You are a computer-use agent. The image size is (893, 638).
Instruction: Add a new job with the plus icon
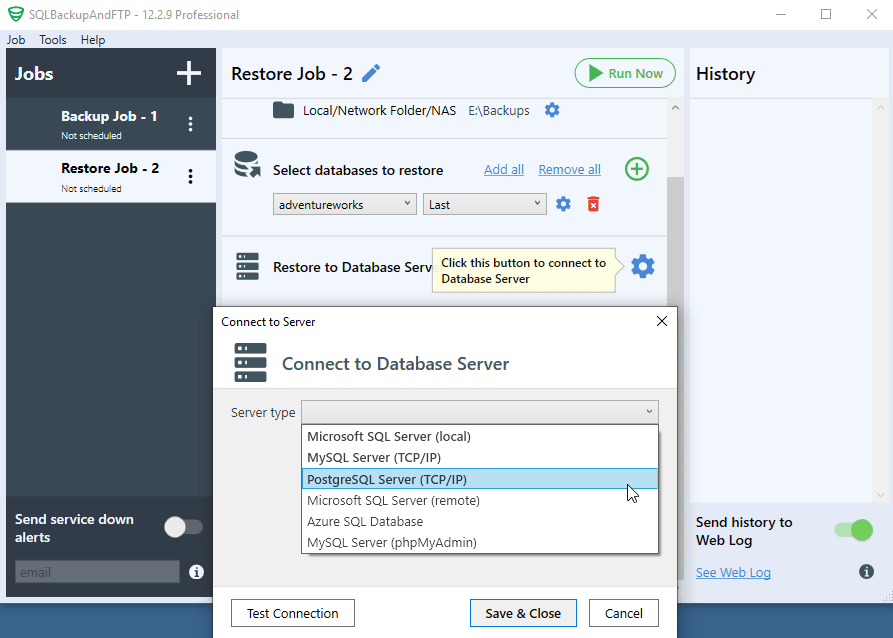(x=189, y=73)
